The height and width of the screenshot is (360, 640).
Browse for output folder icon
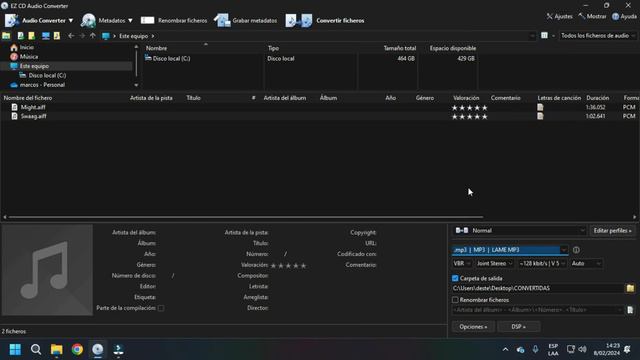pyautogui.click(x=630, y=288)
